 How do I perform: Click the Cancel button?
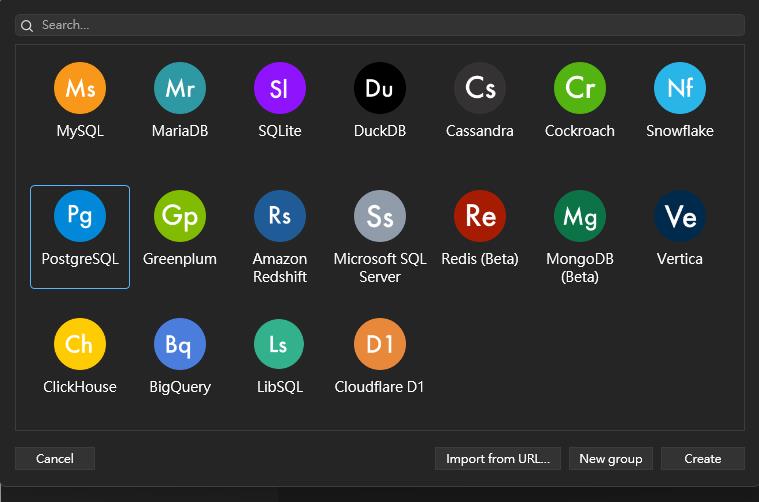point(55,458)
